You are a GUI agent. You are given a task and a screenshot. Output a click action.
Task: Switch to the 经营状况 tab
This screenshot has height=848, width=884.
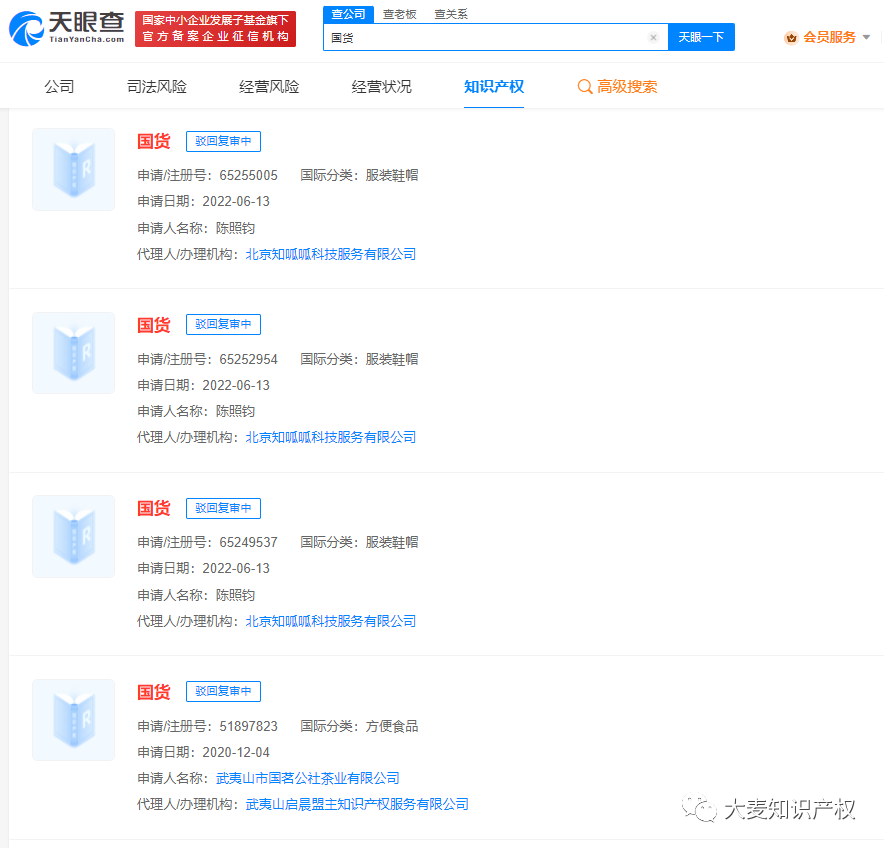pos(382,86)
